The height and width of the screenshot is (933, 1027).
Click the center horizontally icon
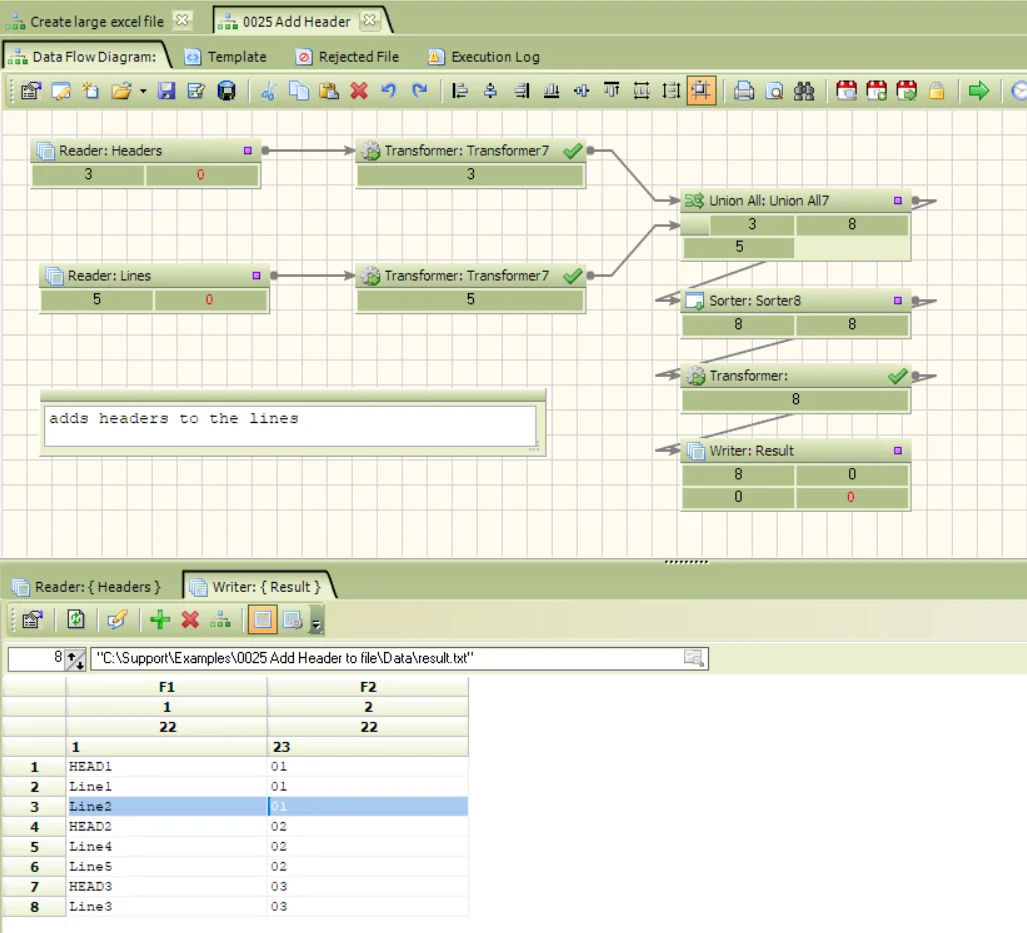[490, 90]
